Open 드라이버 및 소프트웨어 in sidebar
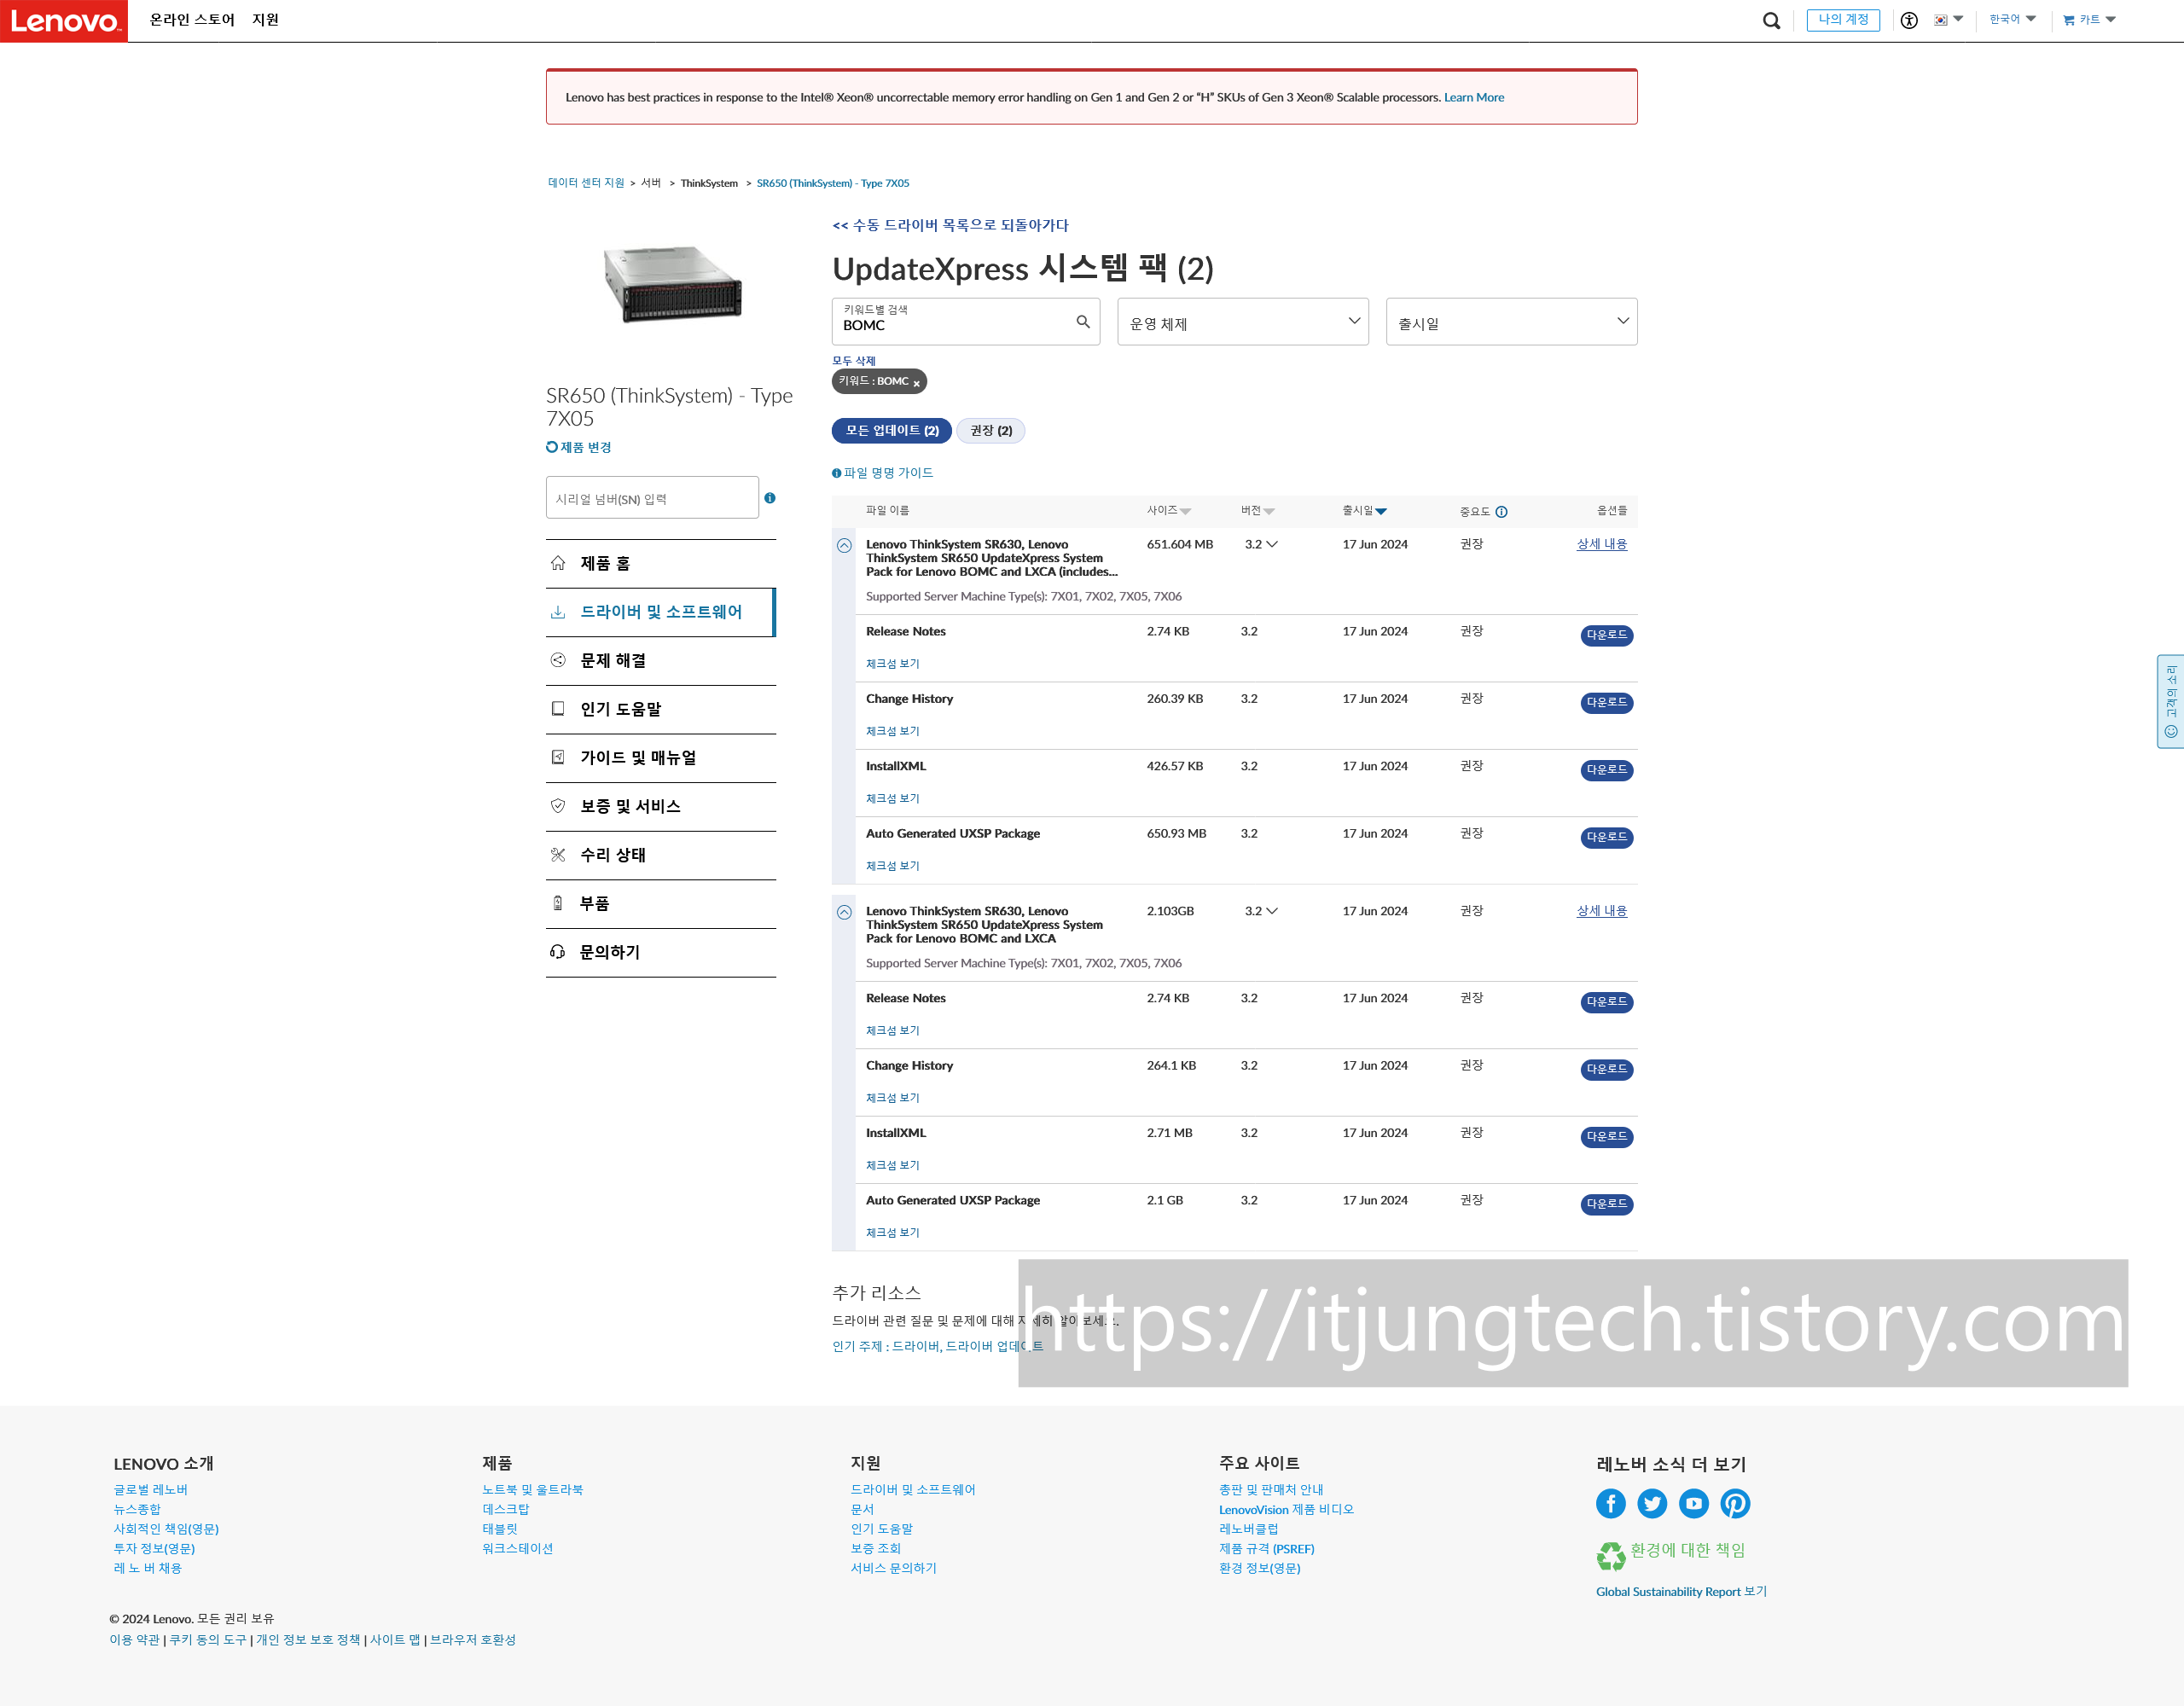The height and width of the screenshot is (1706, 2184). pos(661,612)
